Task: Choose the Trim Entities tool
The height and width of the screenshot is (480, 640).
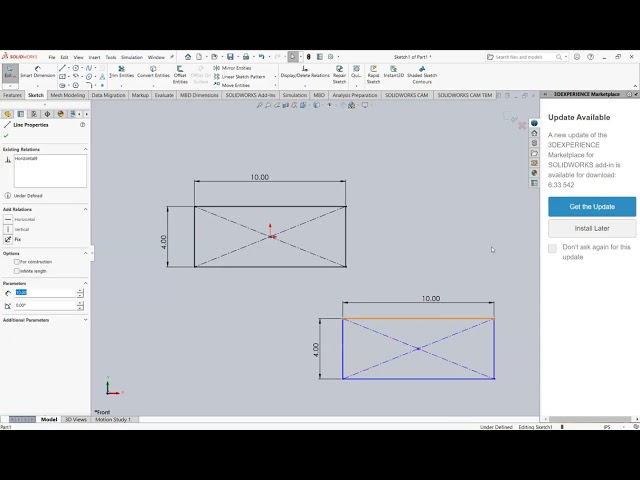Action: (122, 72)
